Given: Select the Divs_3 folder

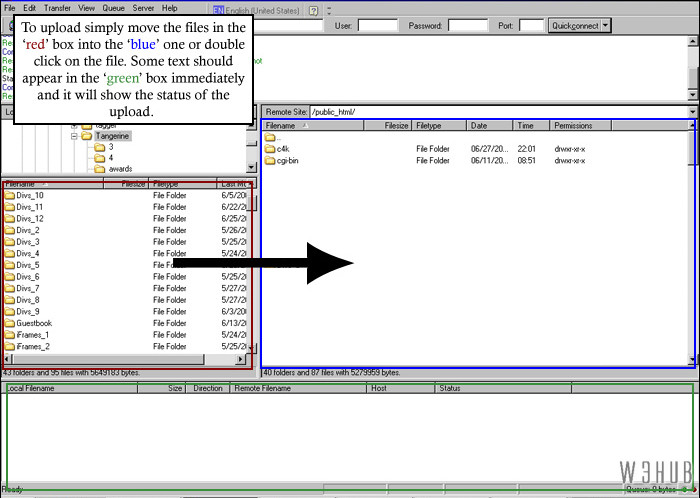Looking at the screenshot, I should tap(28, 242).
